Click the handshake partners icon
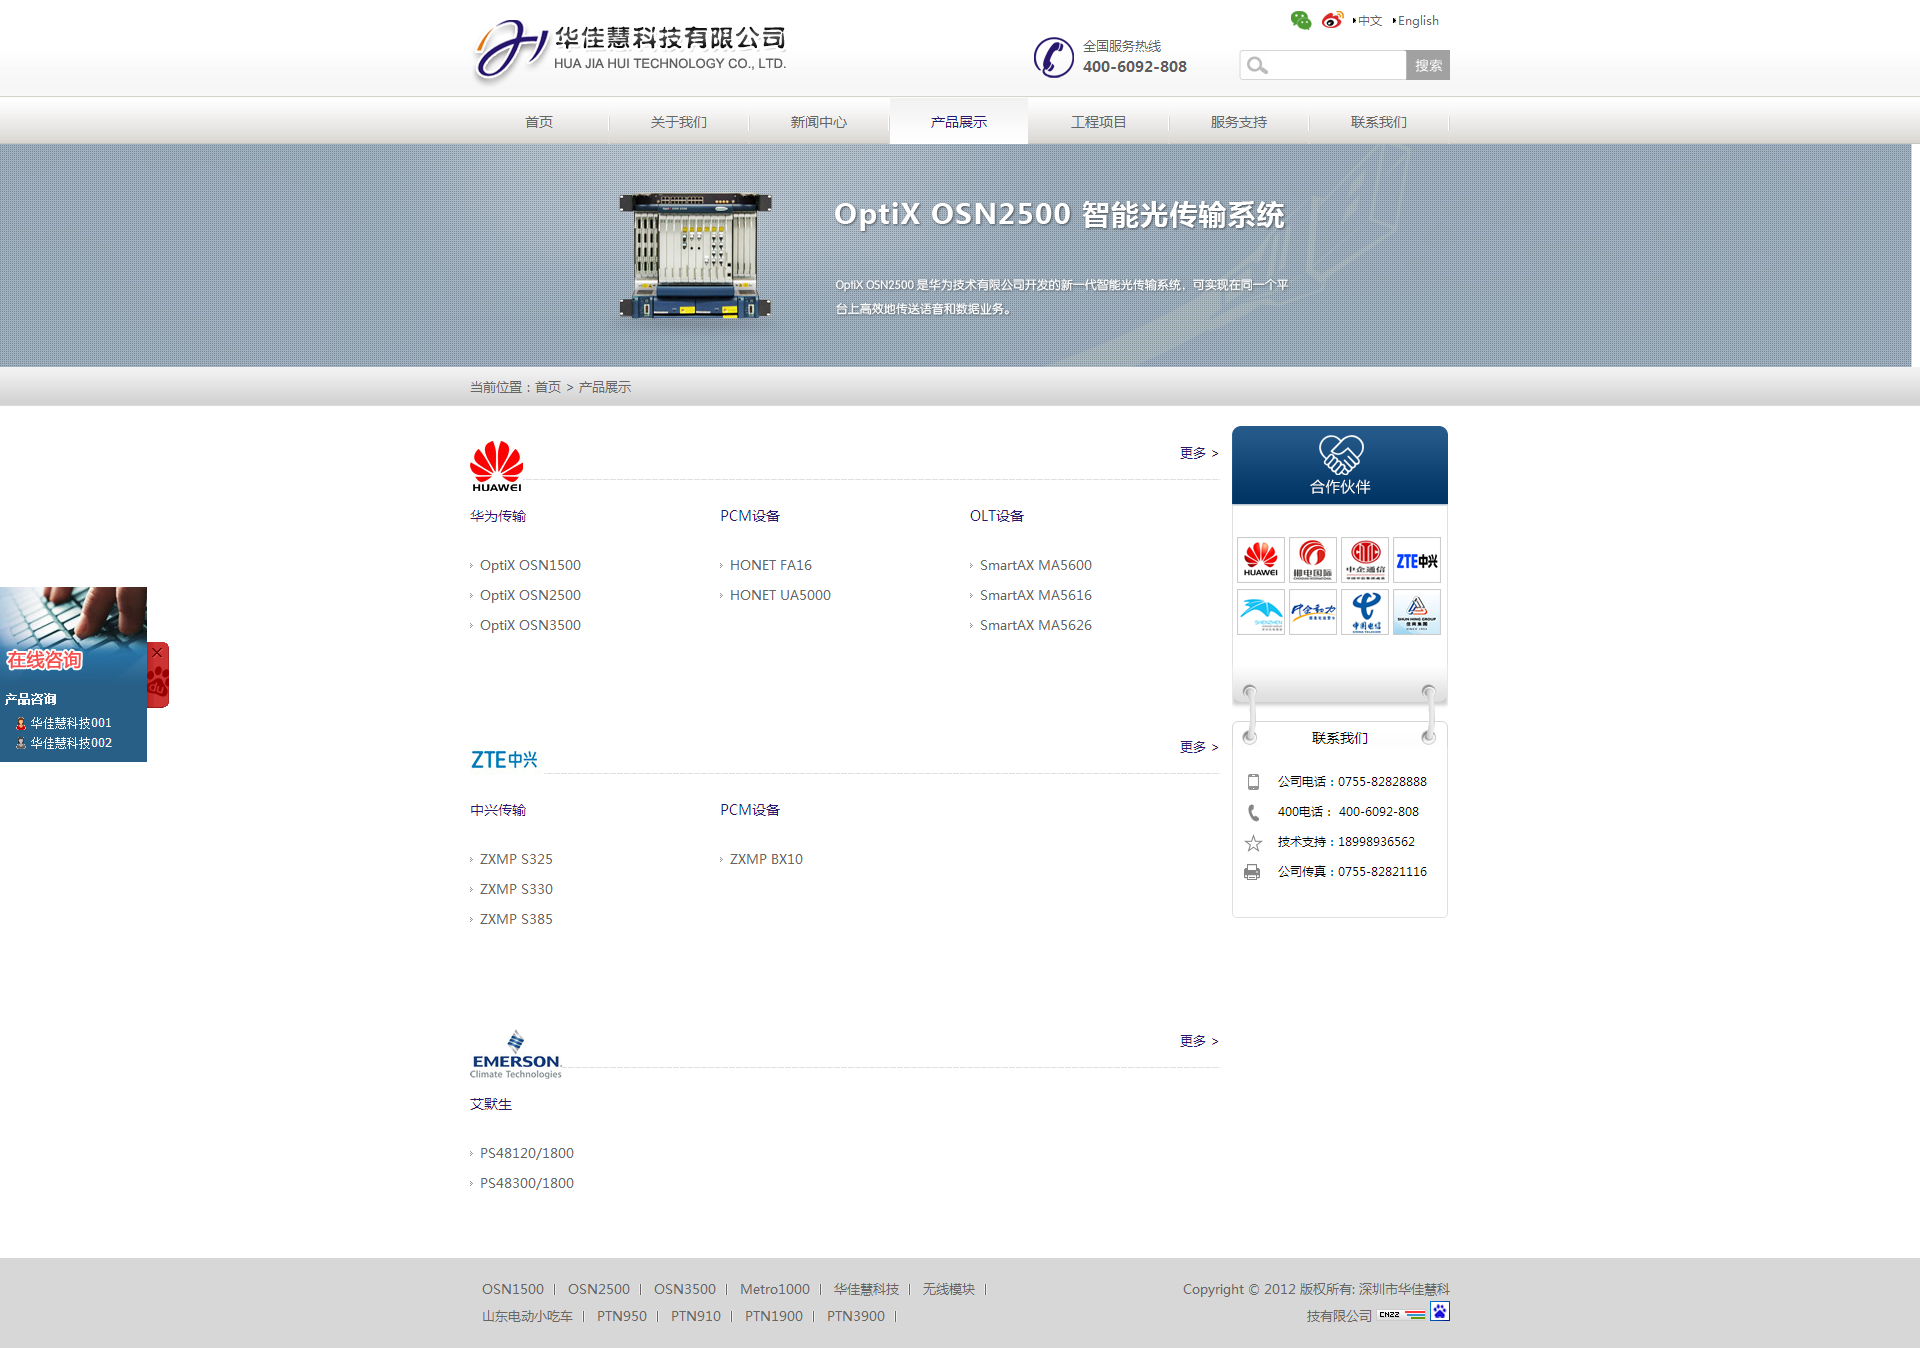The width and height of the screenshot is (1920, 1348). click(1340, 455)
